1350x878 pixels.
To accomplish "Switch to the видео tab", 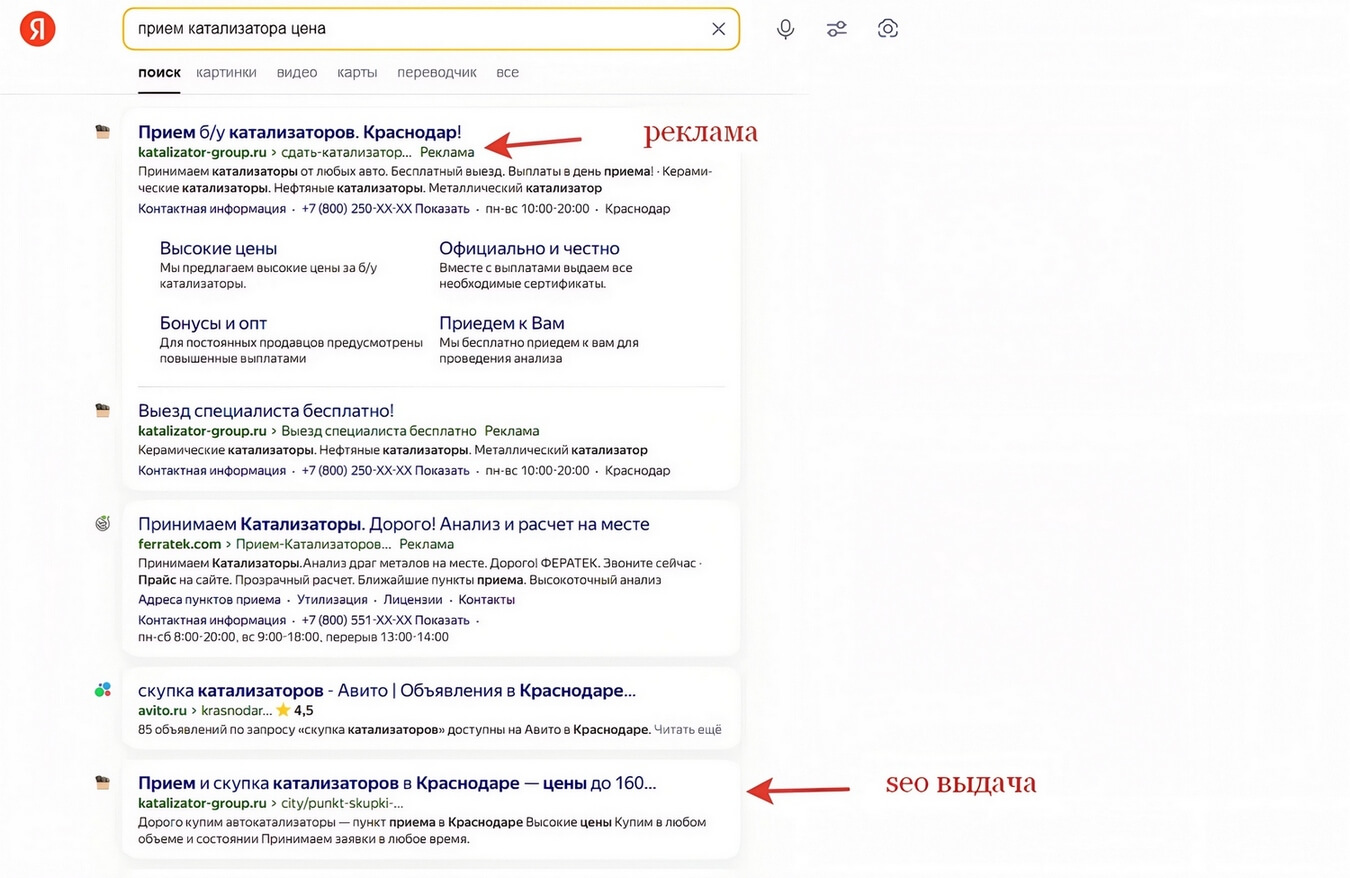I will 297,72.
